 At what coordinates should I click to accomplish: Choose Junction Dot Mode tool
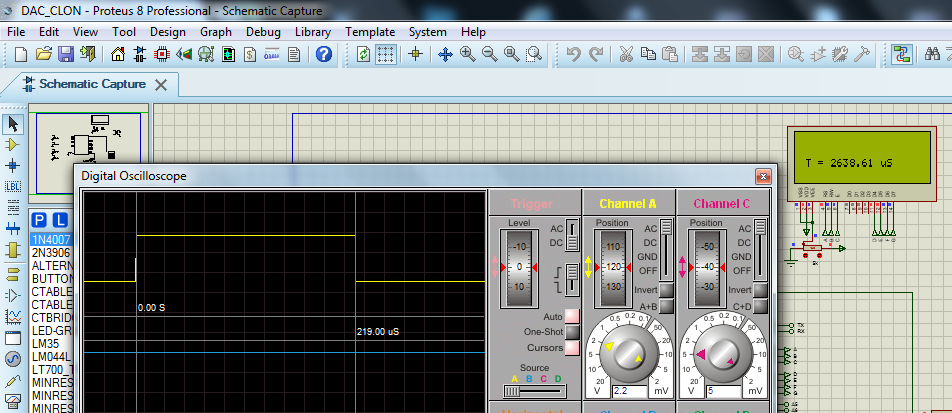coord(13,166)
